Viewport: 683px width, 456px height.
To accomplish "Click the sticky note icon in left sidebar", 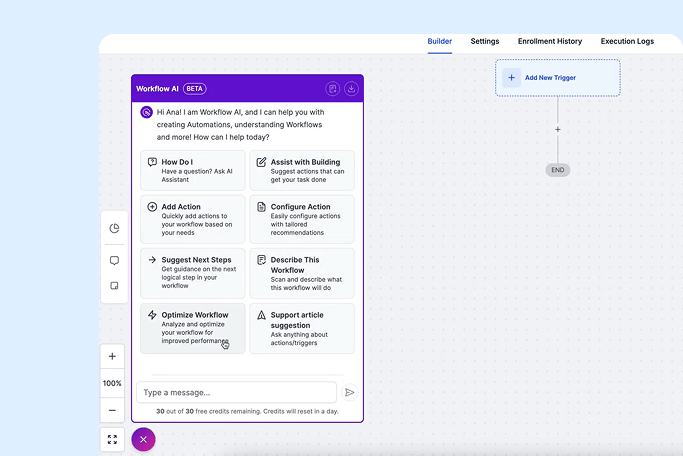I will pos(114,286).
